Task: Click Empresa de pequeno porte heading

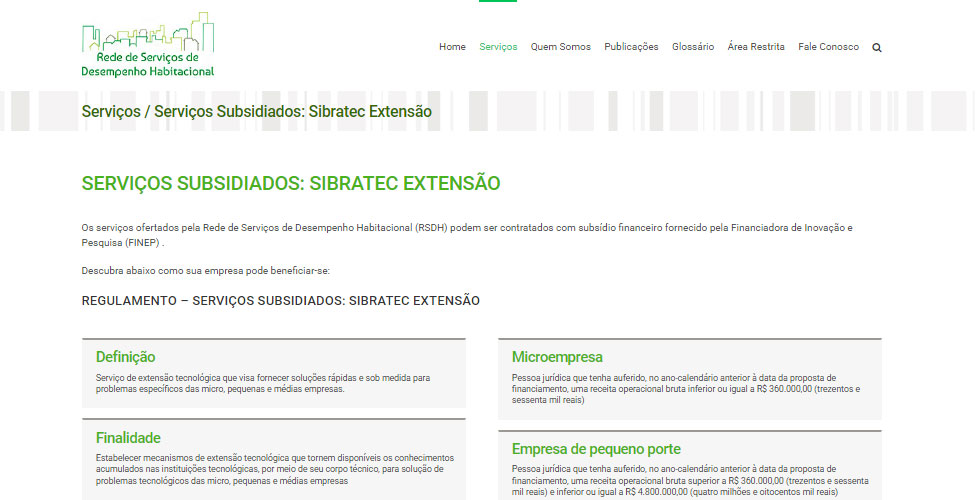Action: [596, 449]
